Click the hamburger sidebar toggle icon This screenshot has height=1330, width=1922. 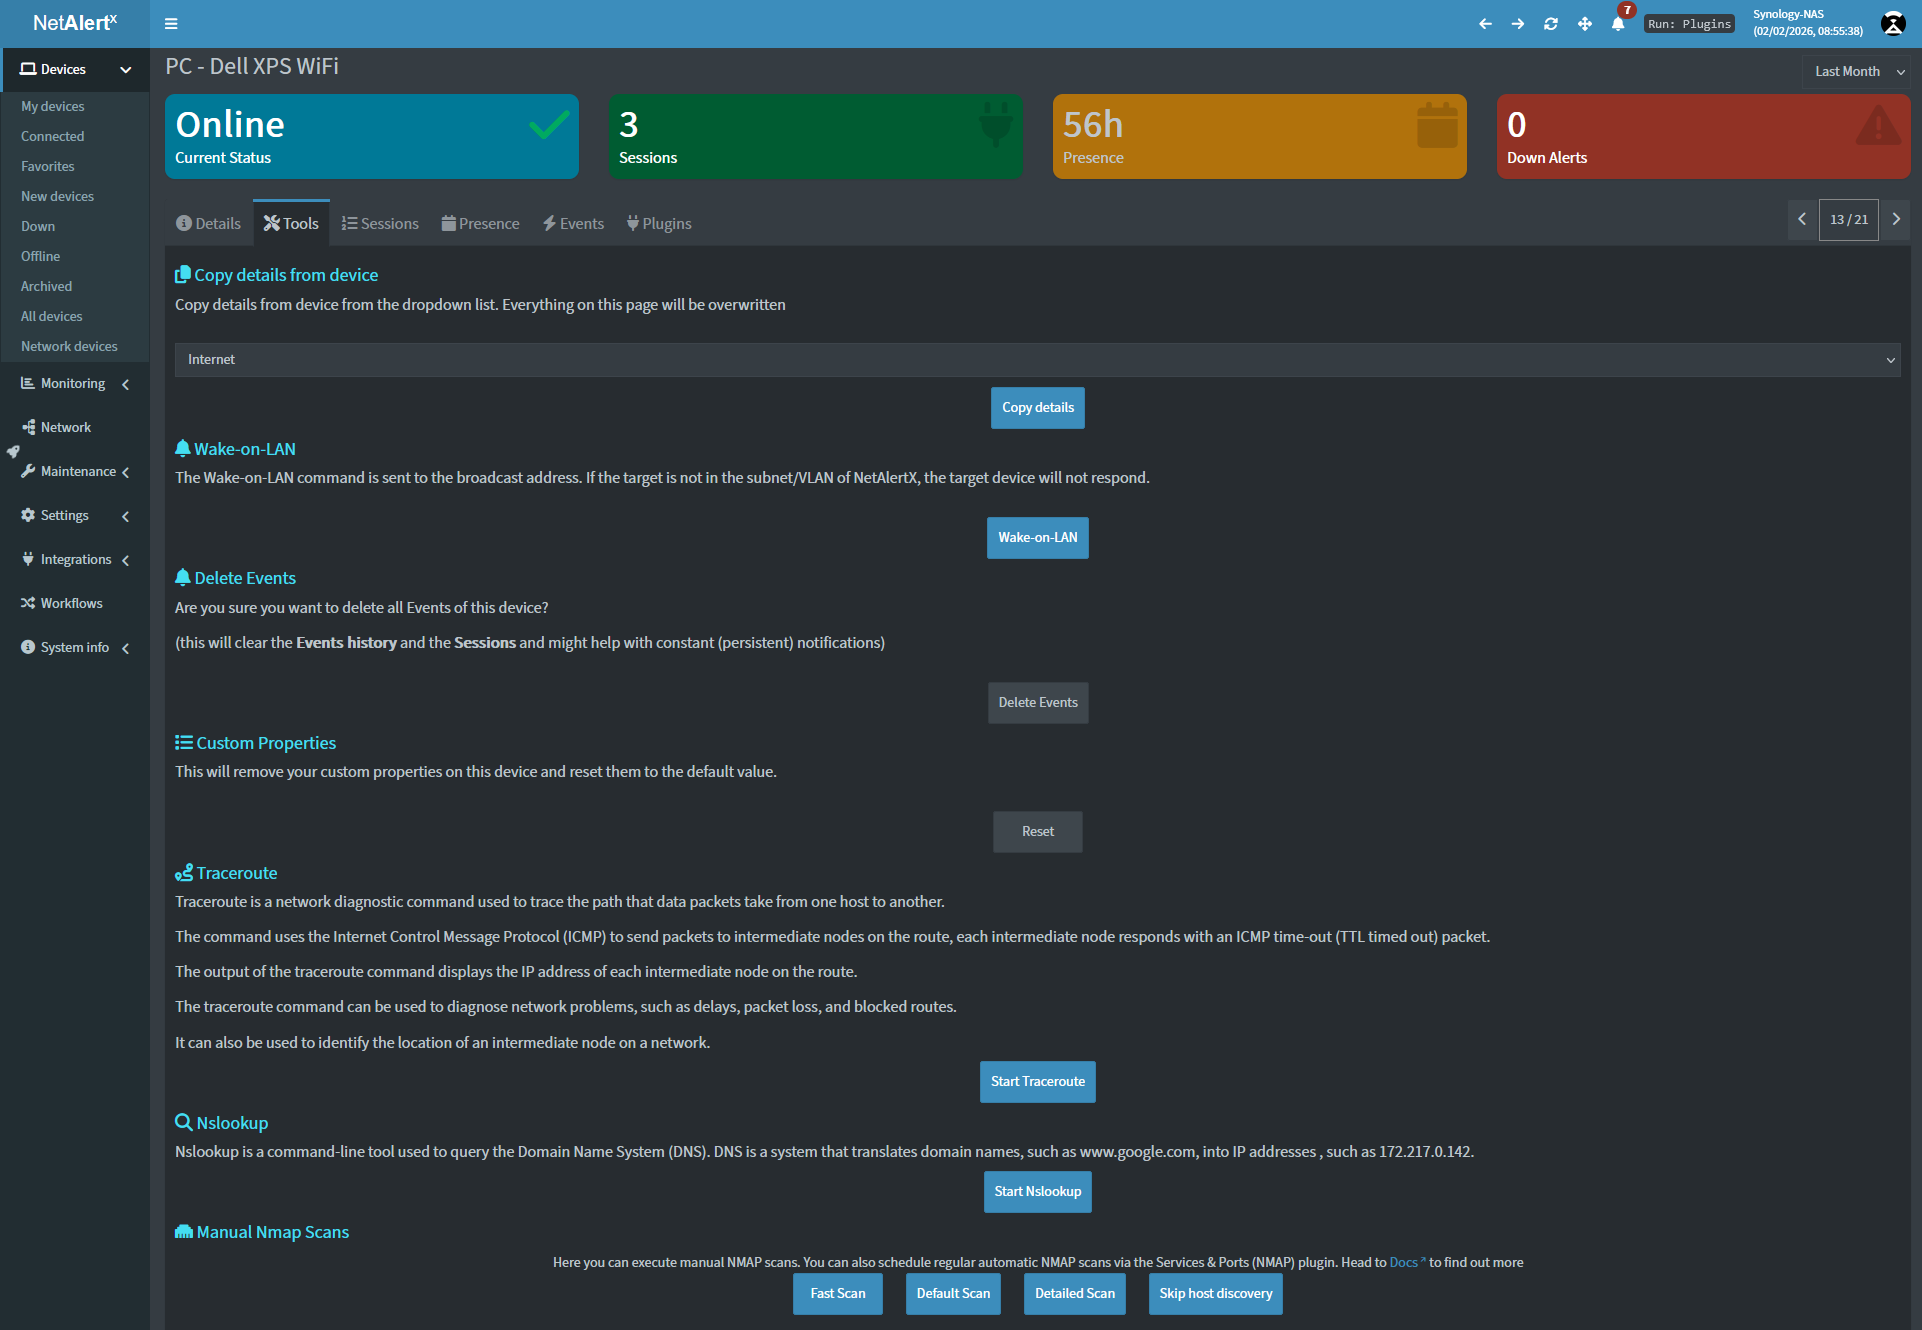171,24
